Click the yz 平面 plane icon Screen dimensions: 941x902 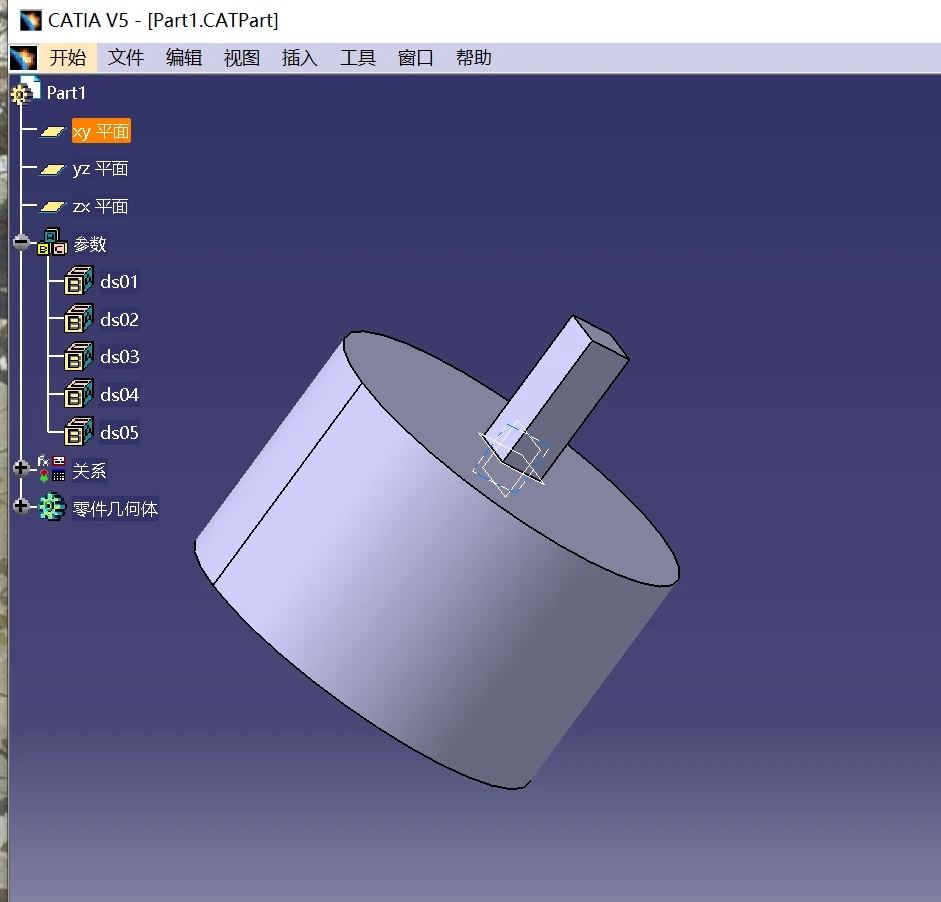tap(52, 169)
